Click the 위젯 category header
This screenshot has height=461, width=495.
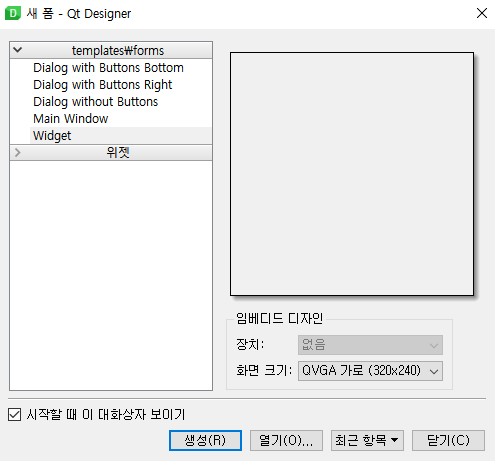111,153
